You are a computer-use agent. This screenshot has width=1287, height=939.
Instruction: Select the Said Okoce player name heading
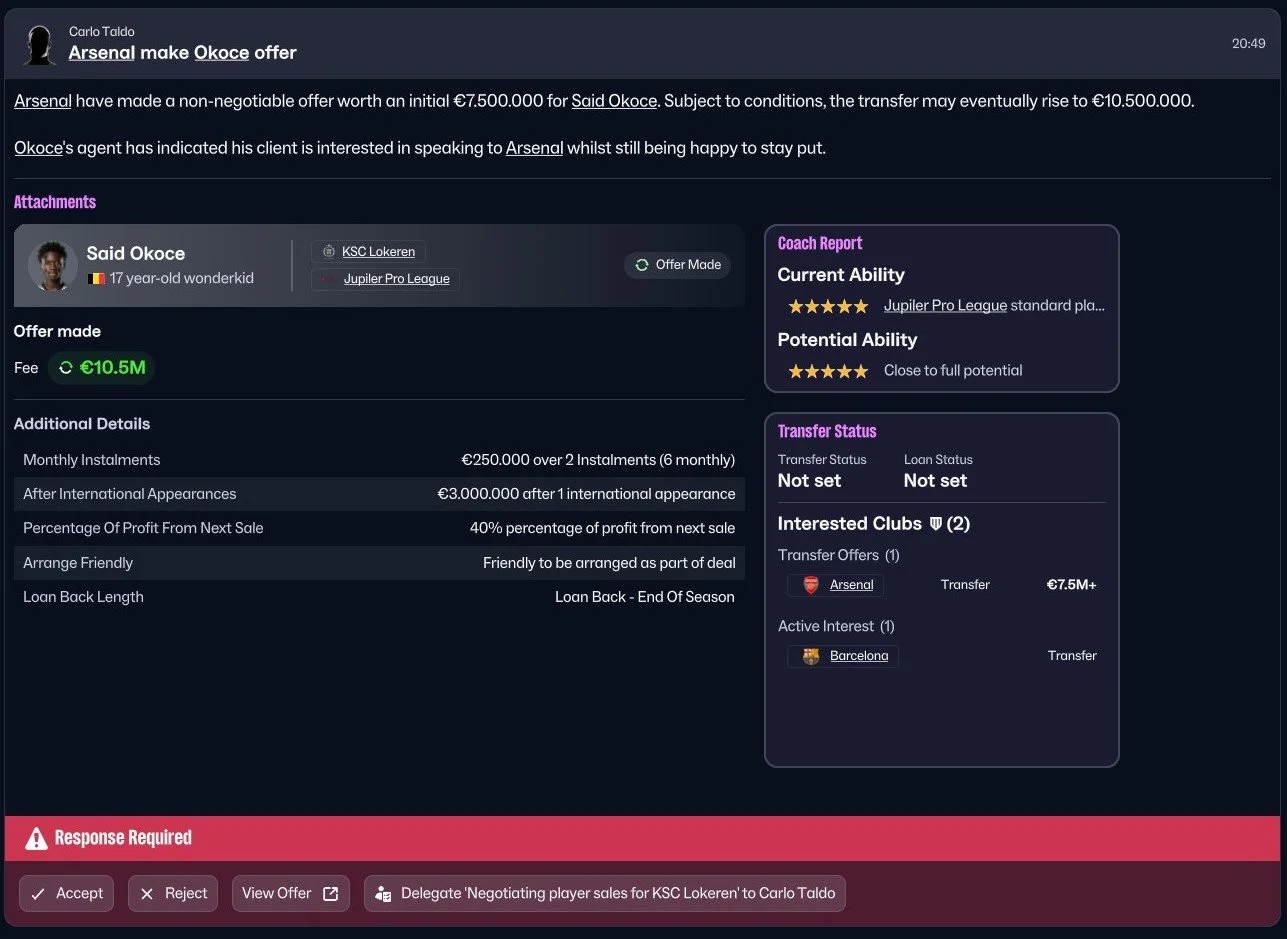pos(136,254)
